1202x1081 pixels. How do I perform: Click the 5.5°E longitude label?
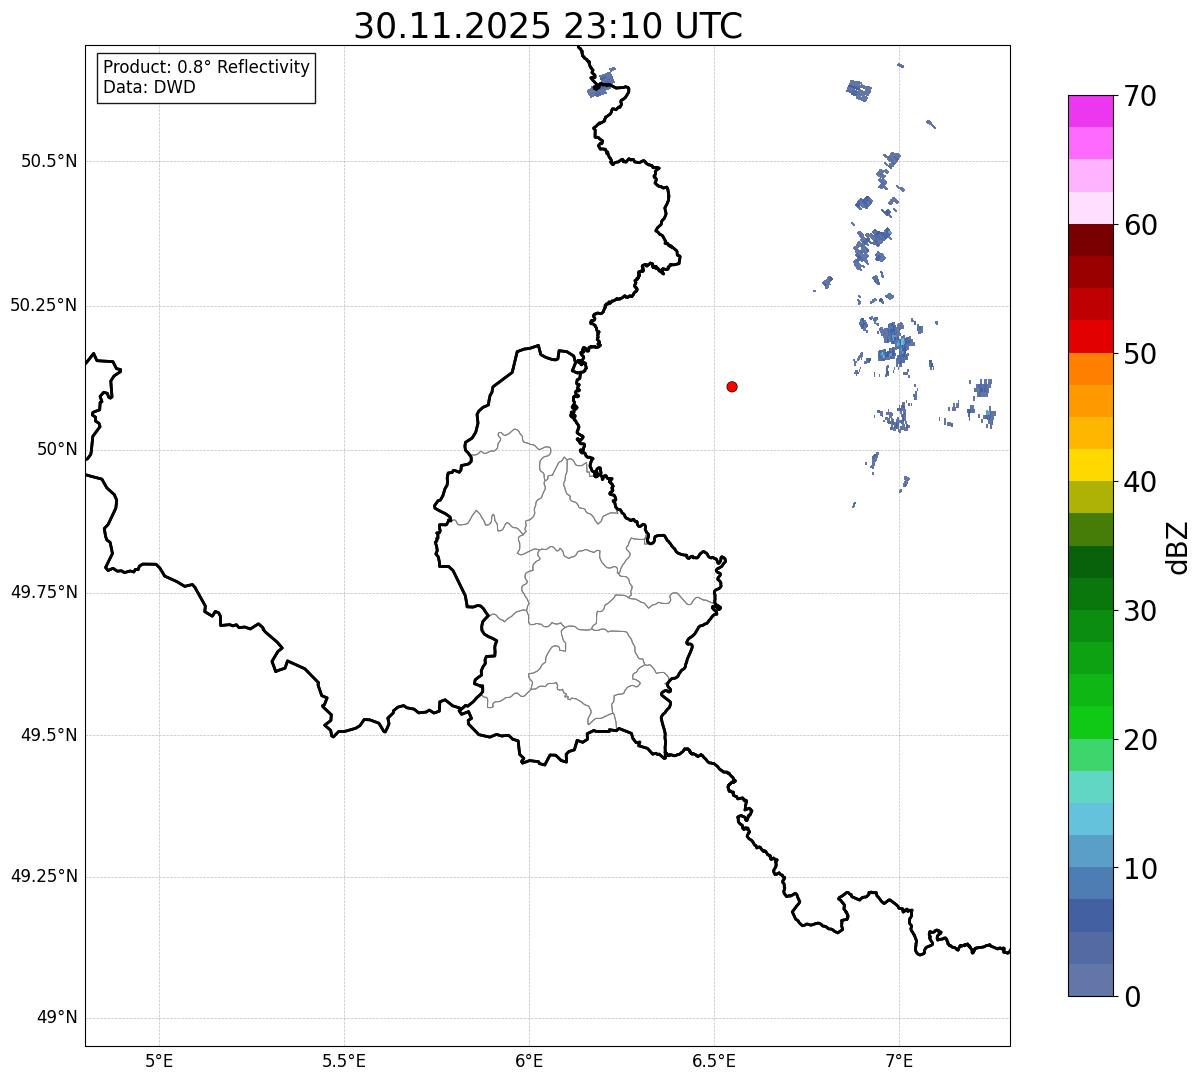[344, 1060]
